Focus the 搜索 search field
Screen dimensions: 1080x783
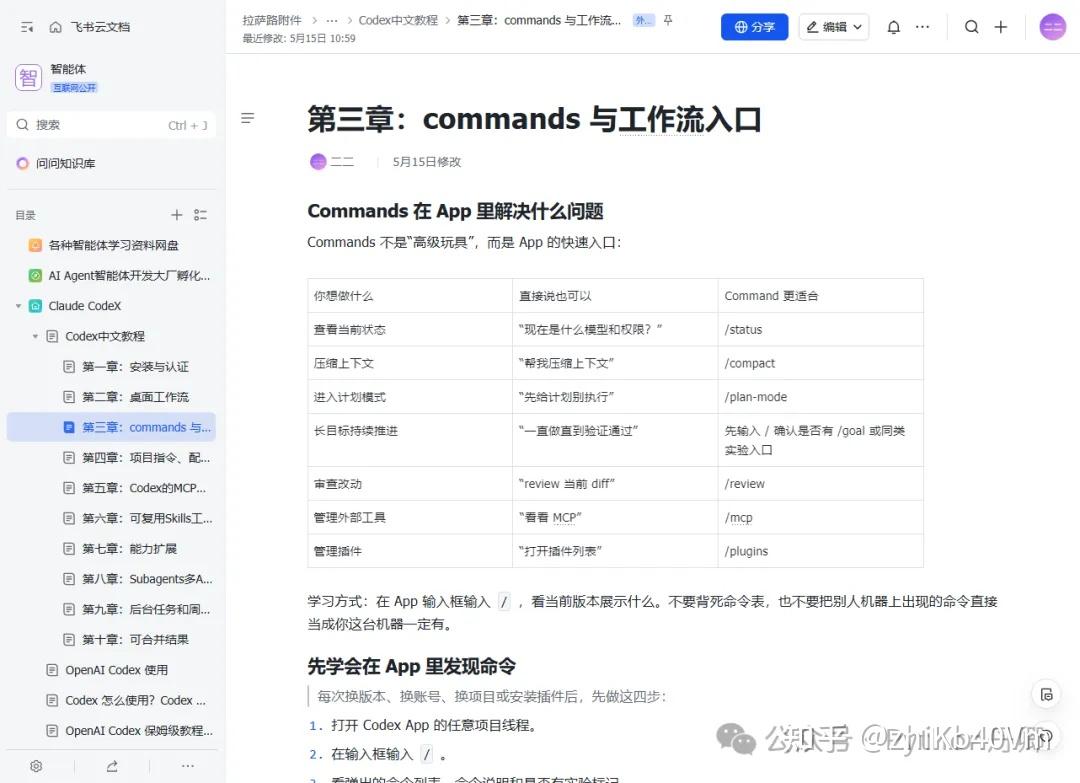click(111, 125)
